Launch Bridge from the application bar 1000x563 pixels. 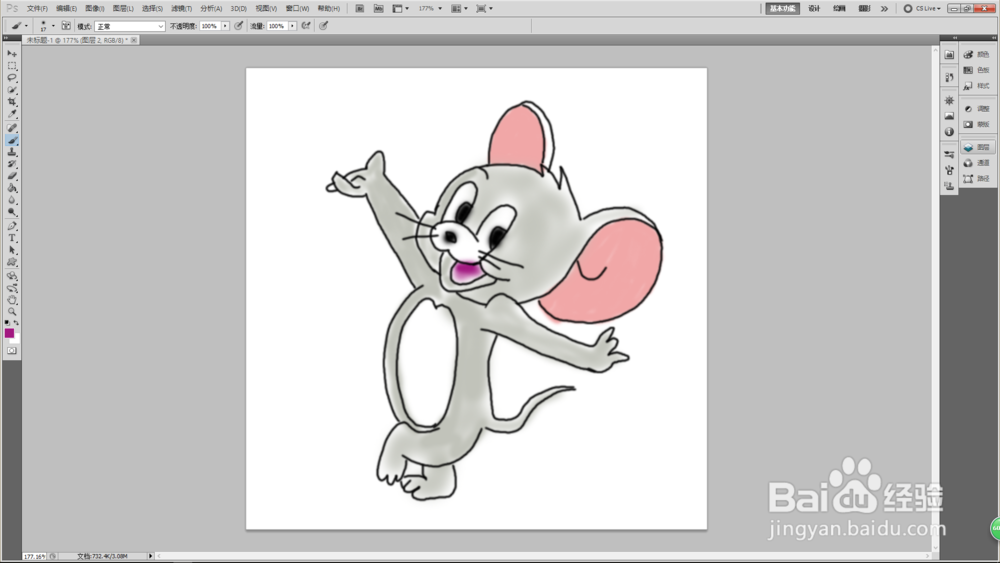point(360,8)
